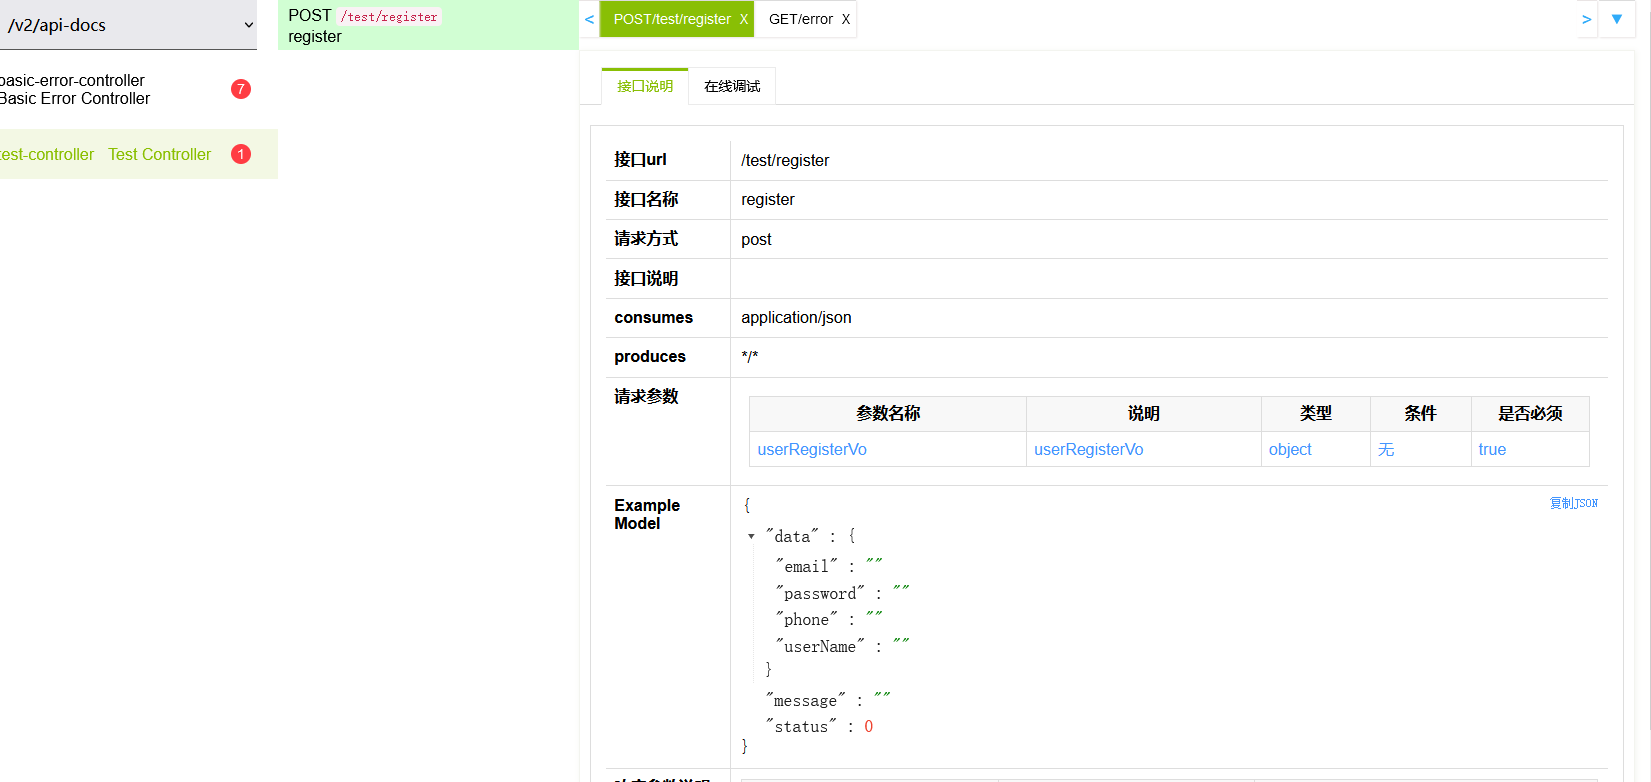Close the GET/error tab
The image size is (1651, 782).
846,19
